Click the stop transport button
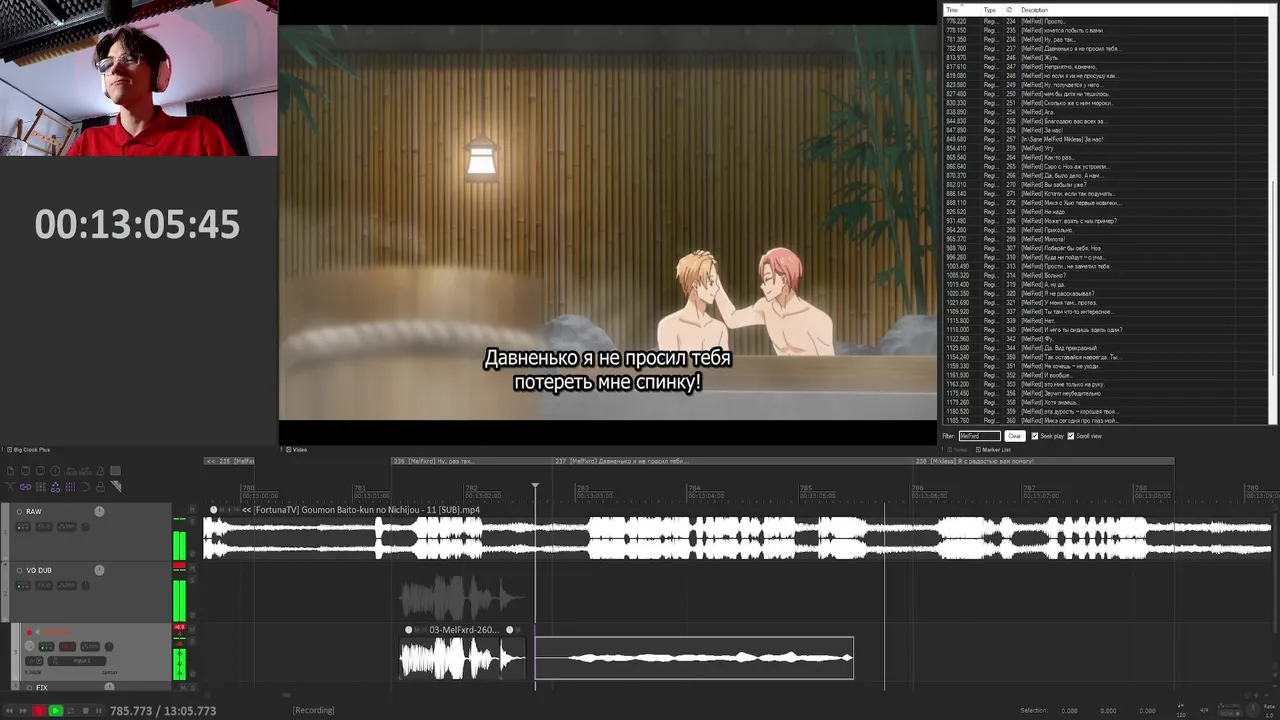 [86, 711]
